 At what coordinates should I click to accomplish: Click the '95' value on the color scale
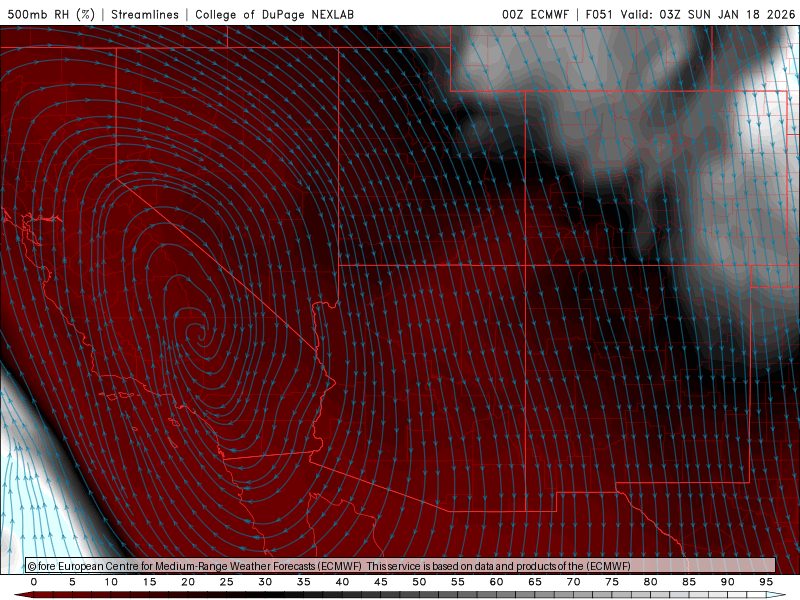pos(766,582)
